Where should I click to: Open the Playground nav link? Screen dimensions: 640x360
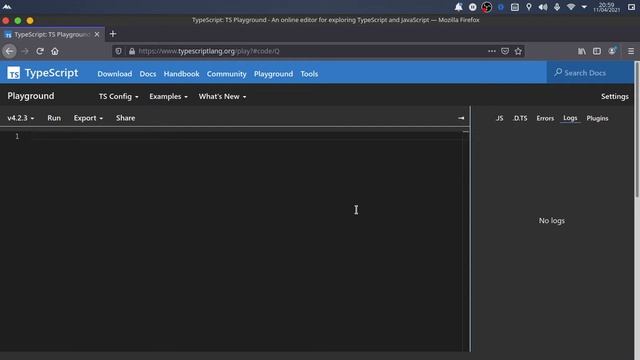click(273, 74)
